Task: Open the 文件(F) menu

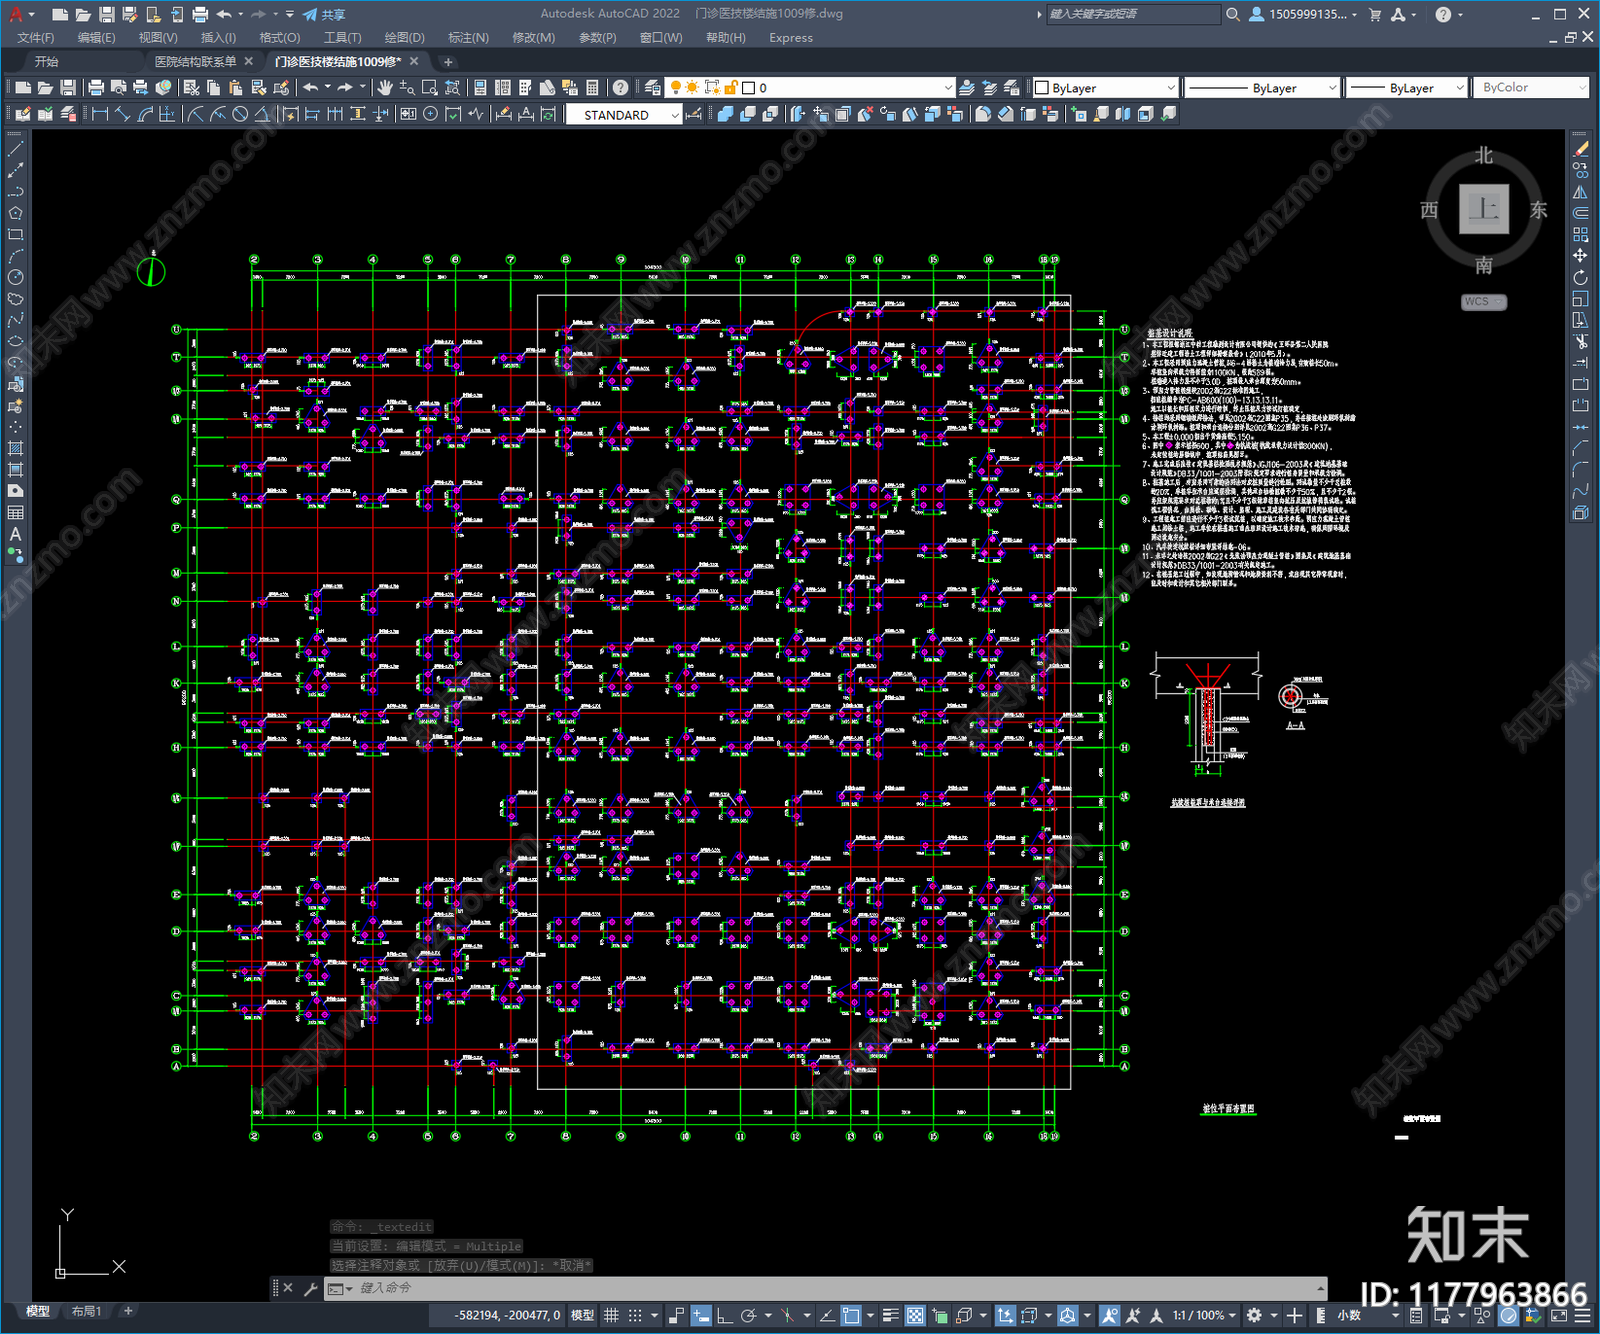Action: pyautogui.click(x=35, y=38)
